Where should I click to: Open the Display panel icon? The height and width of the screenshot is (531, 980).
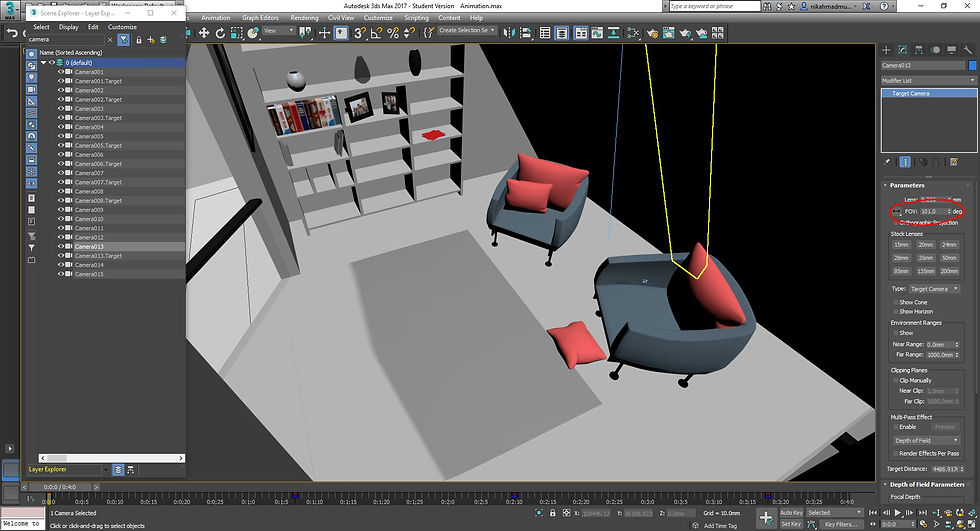(951, 50)
